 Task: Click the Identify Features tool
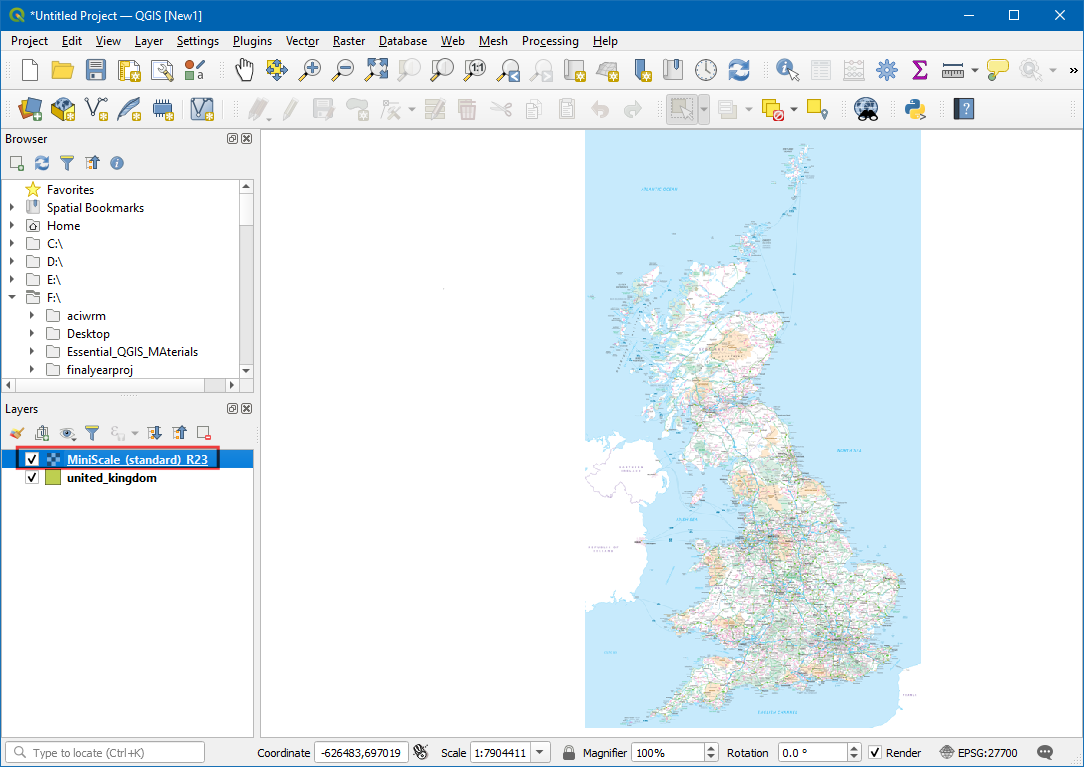pos(787,70)
